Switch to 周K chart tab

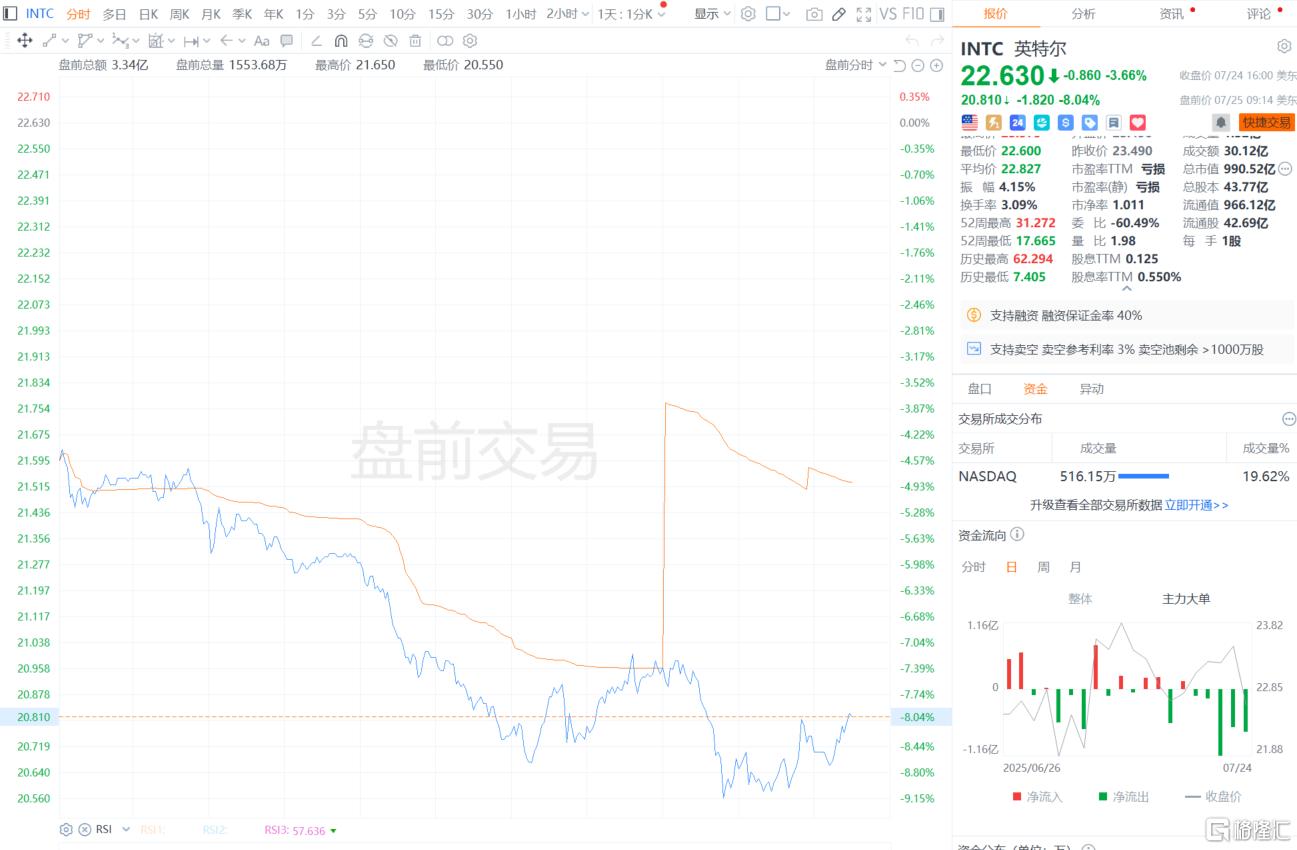(x=179, y=14)
